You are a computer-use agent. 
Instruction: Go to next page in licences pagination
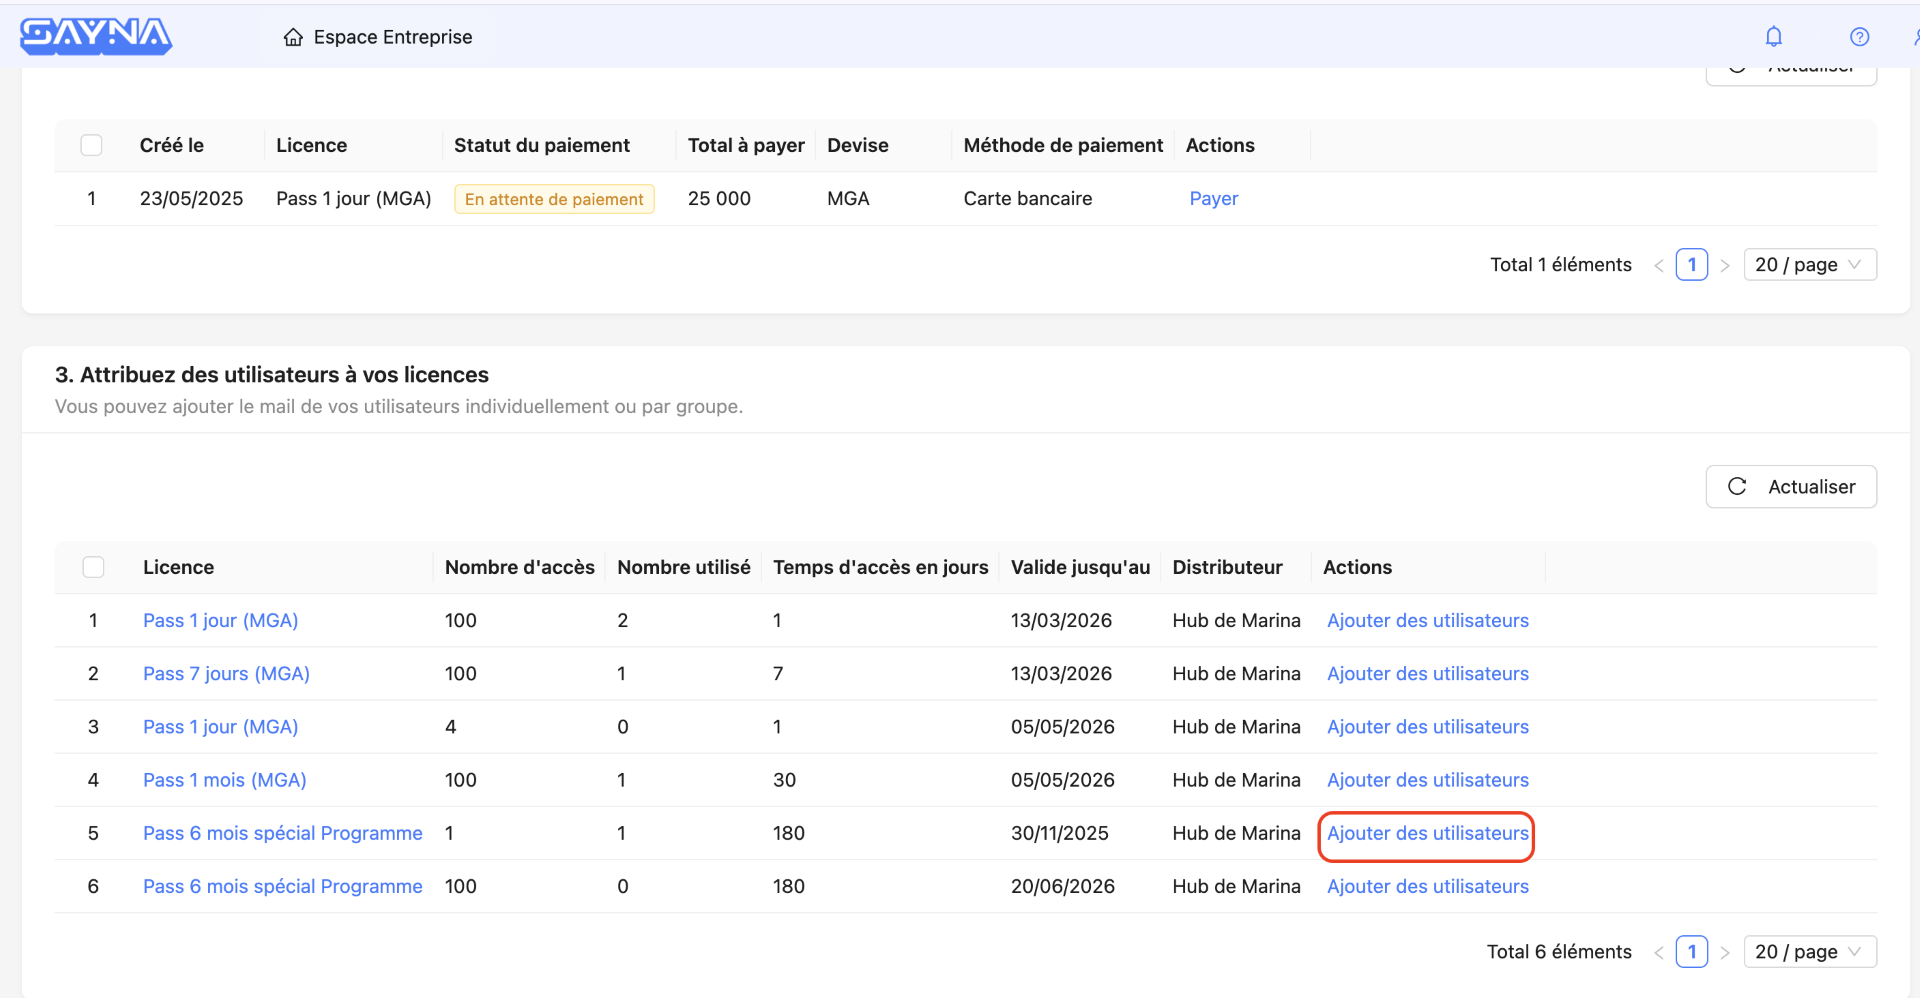click(x=1725, y=952)
